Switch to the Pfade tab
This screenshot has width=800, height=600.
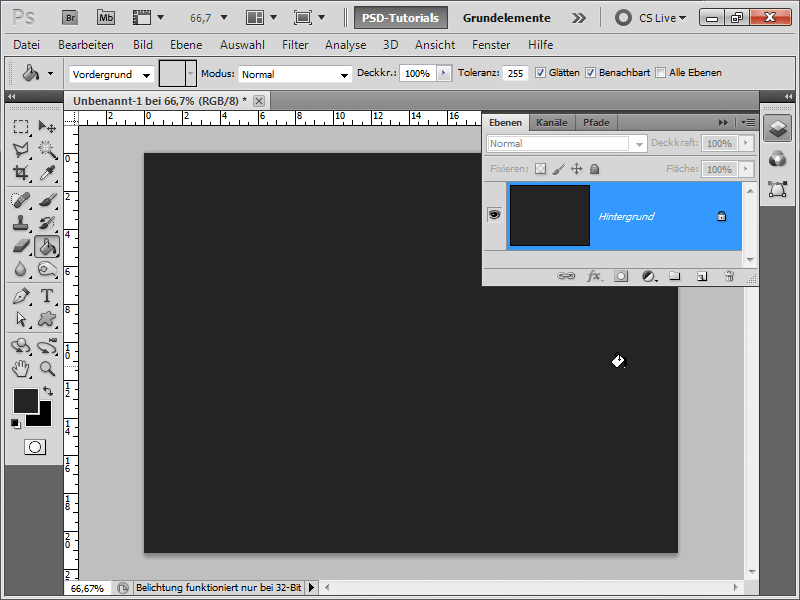pos(596,122)
